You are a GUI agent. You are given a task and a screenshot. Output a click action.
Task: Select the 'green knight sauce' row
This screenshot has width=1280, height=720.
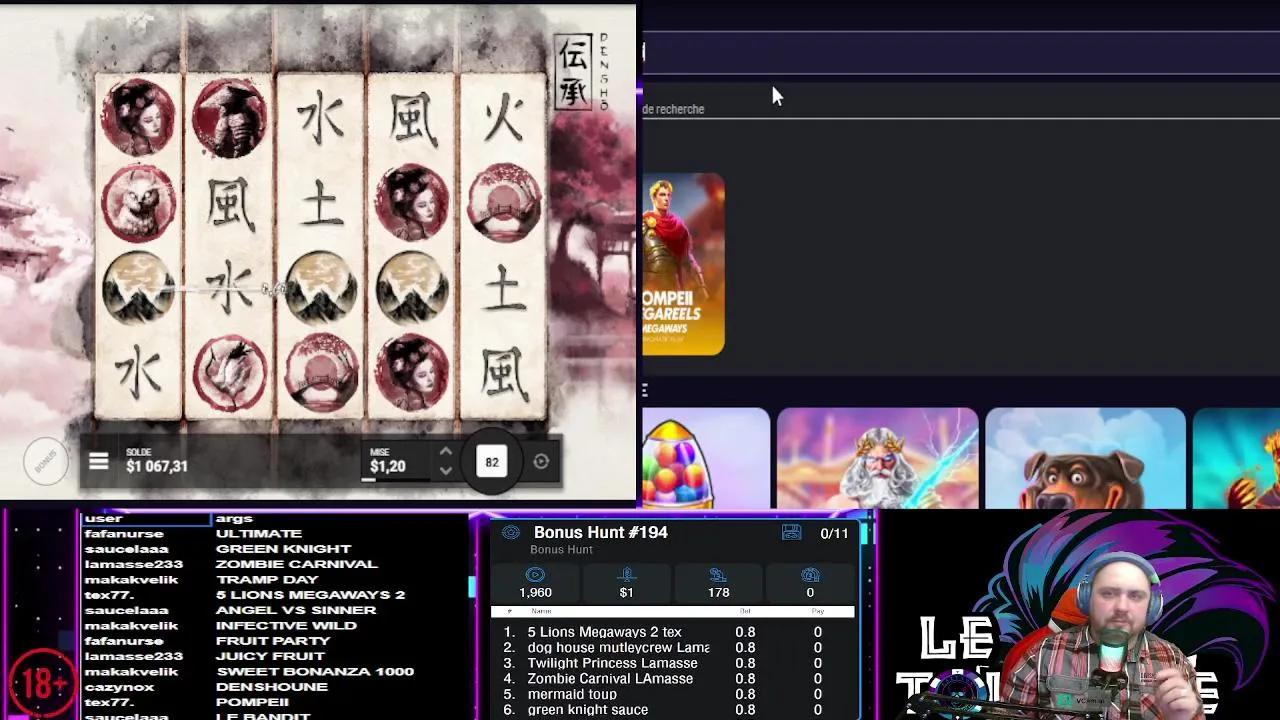pos(672,710)
